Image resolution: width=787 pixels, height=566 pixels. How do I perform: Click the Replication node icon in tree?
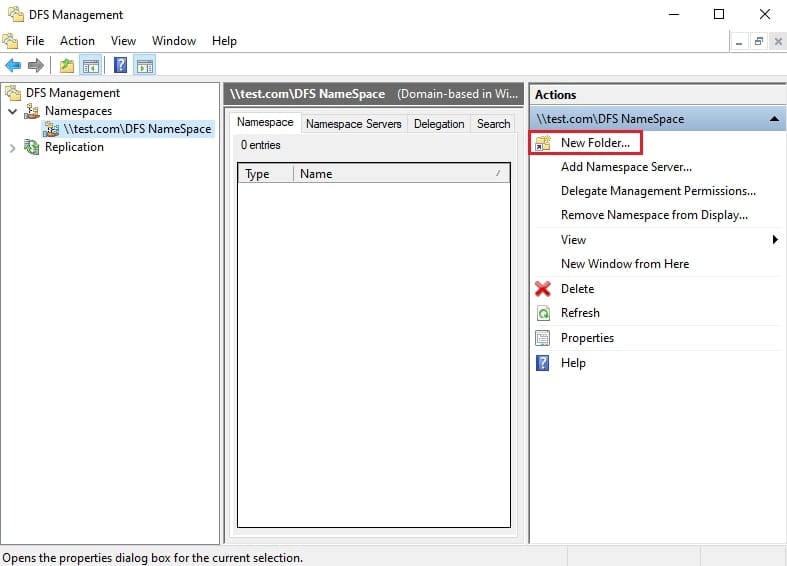[32, 147]
